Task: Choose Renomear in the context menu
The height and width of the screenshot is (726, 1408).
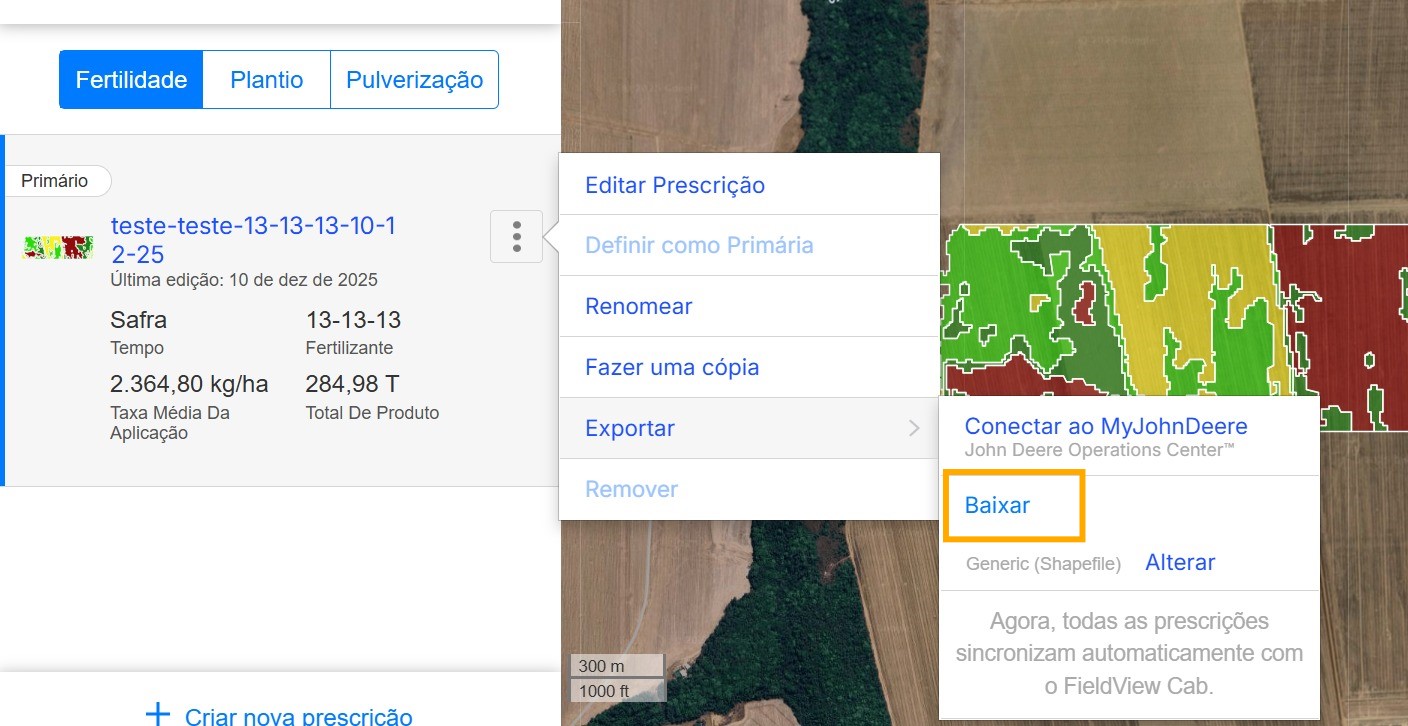Action: (x=638, y=306)
